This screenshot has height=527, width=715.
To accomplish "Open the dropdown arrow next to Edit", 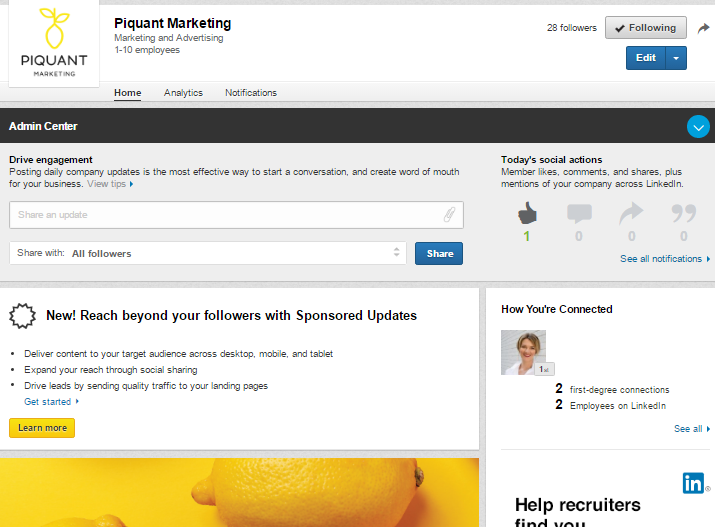I will click(x=676, y=58).
